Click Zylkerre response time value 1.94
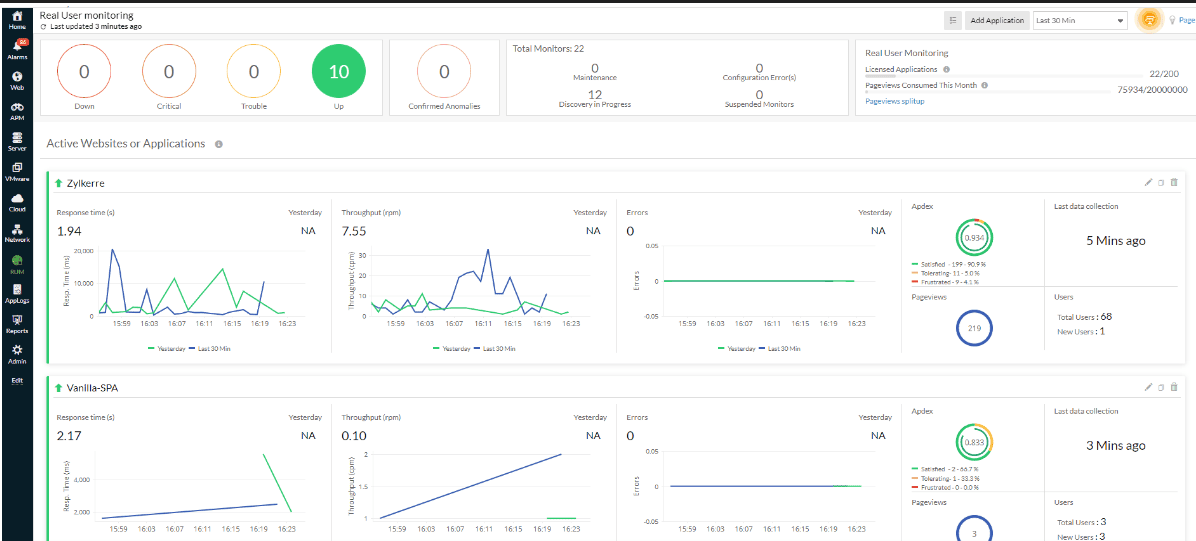The image size is (1196, 541). coord(69,230)
